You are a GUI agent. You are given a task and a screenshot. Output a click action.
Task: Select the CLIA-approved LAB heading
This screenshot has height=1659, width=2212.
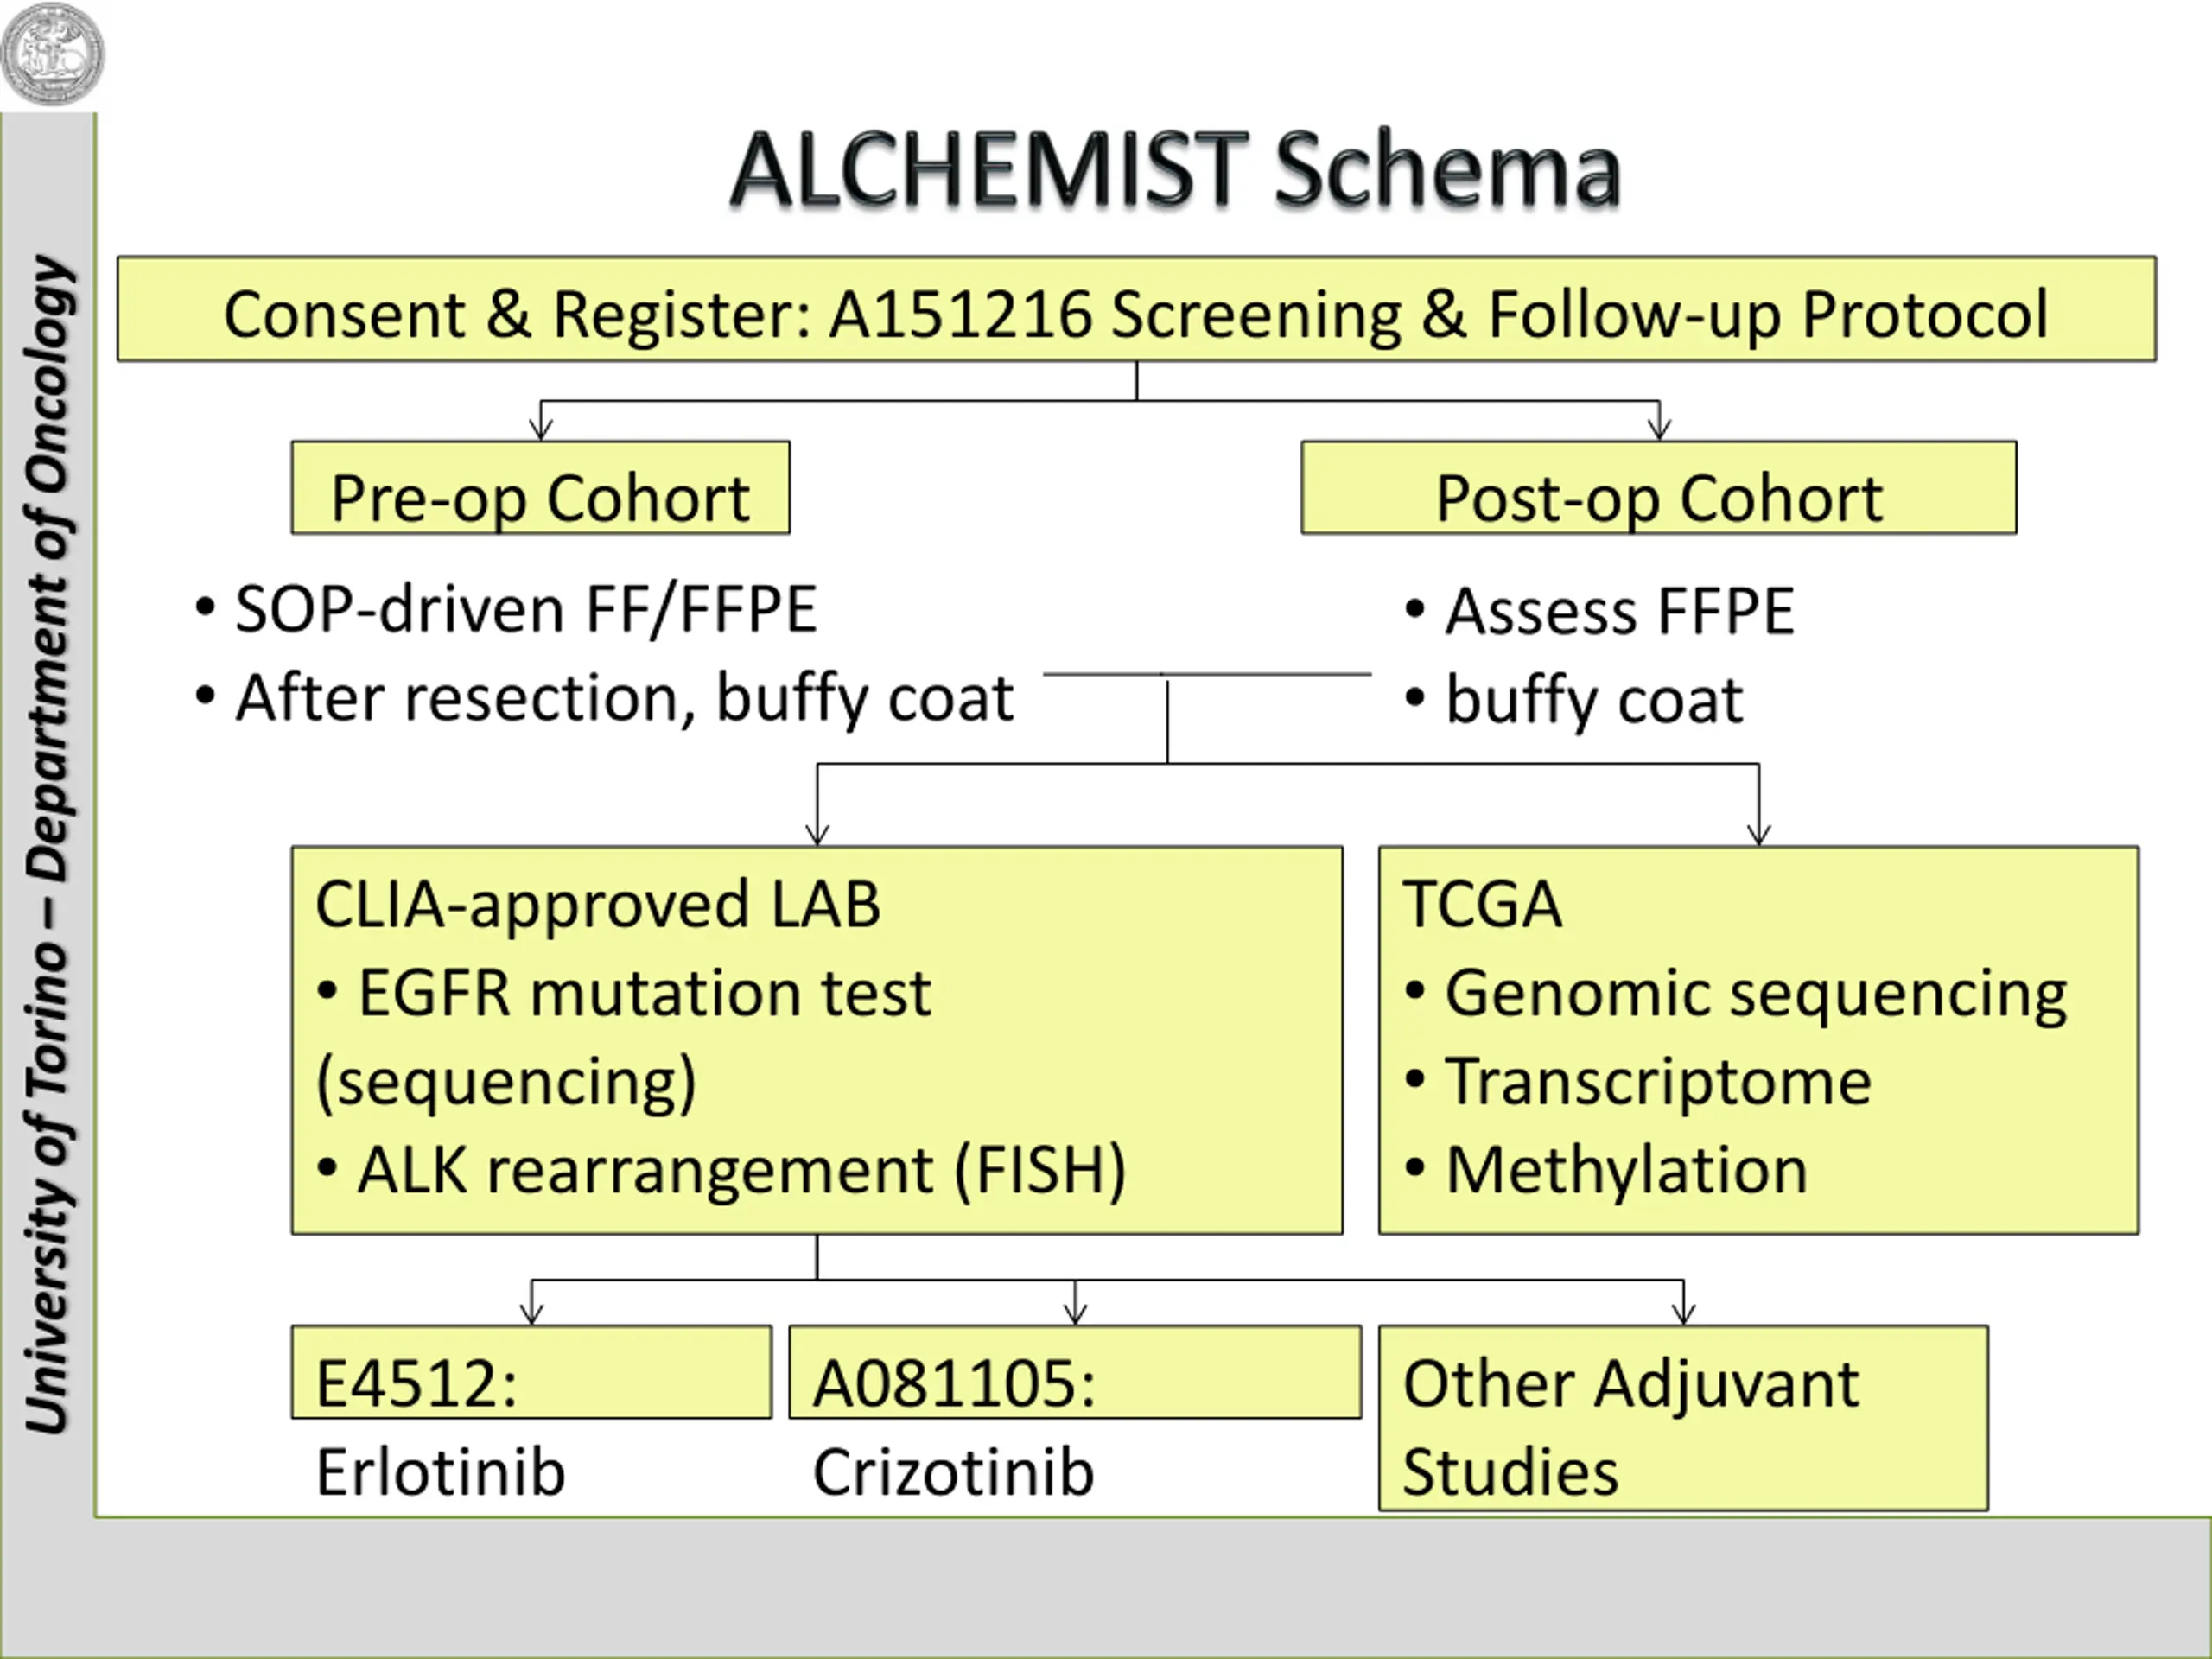coord(598,904)
